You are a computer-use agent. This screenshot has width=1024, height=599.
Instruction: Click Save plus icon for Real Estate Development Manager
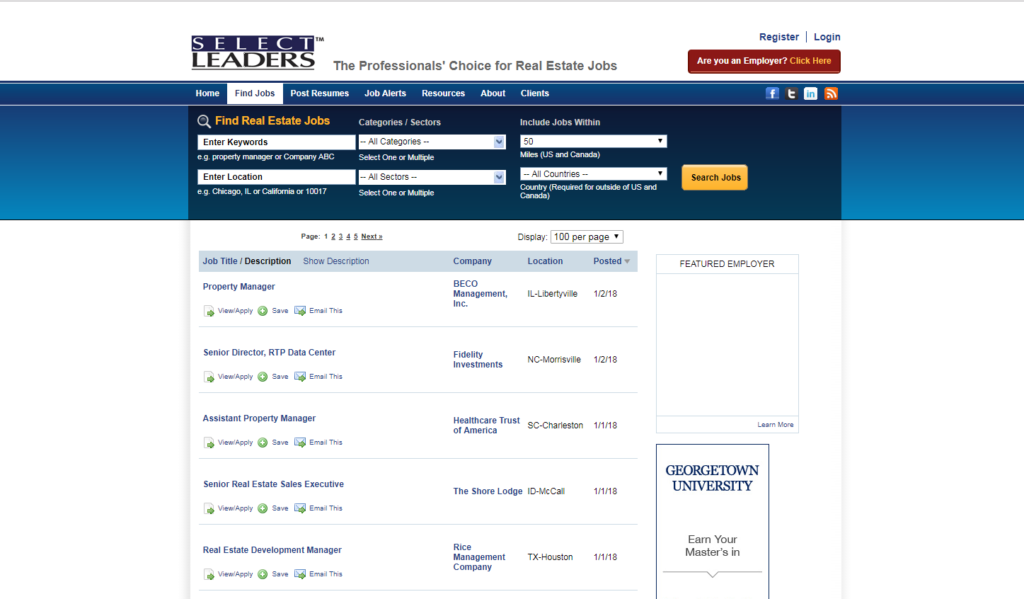(x=263, y=574)
